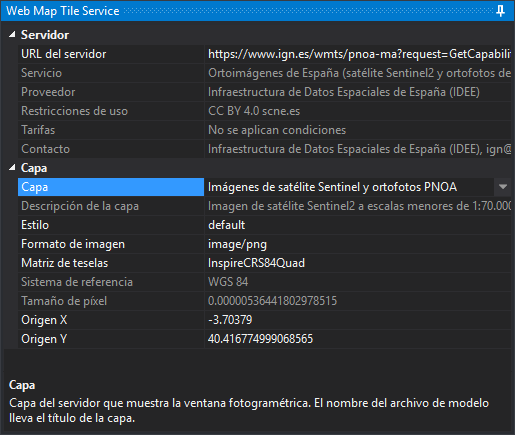Select the Servicio label

pos(41,73)
